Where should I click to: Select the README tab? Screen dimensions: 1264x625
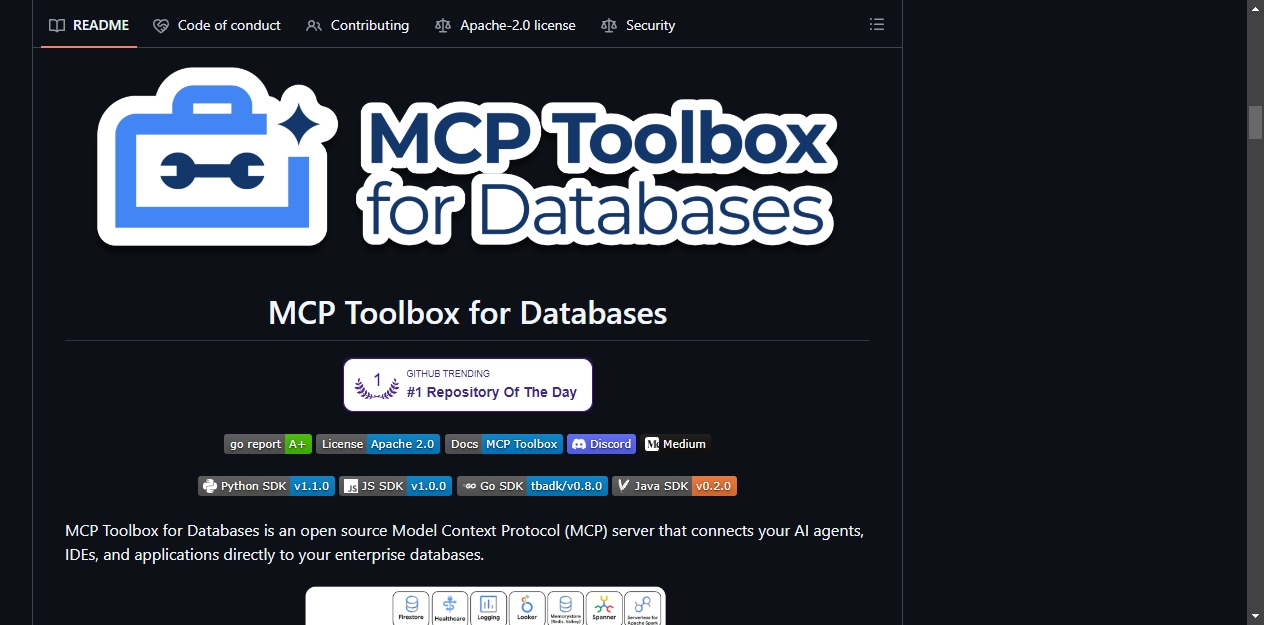click(x=89, y=25)
